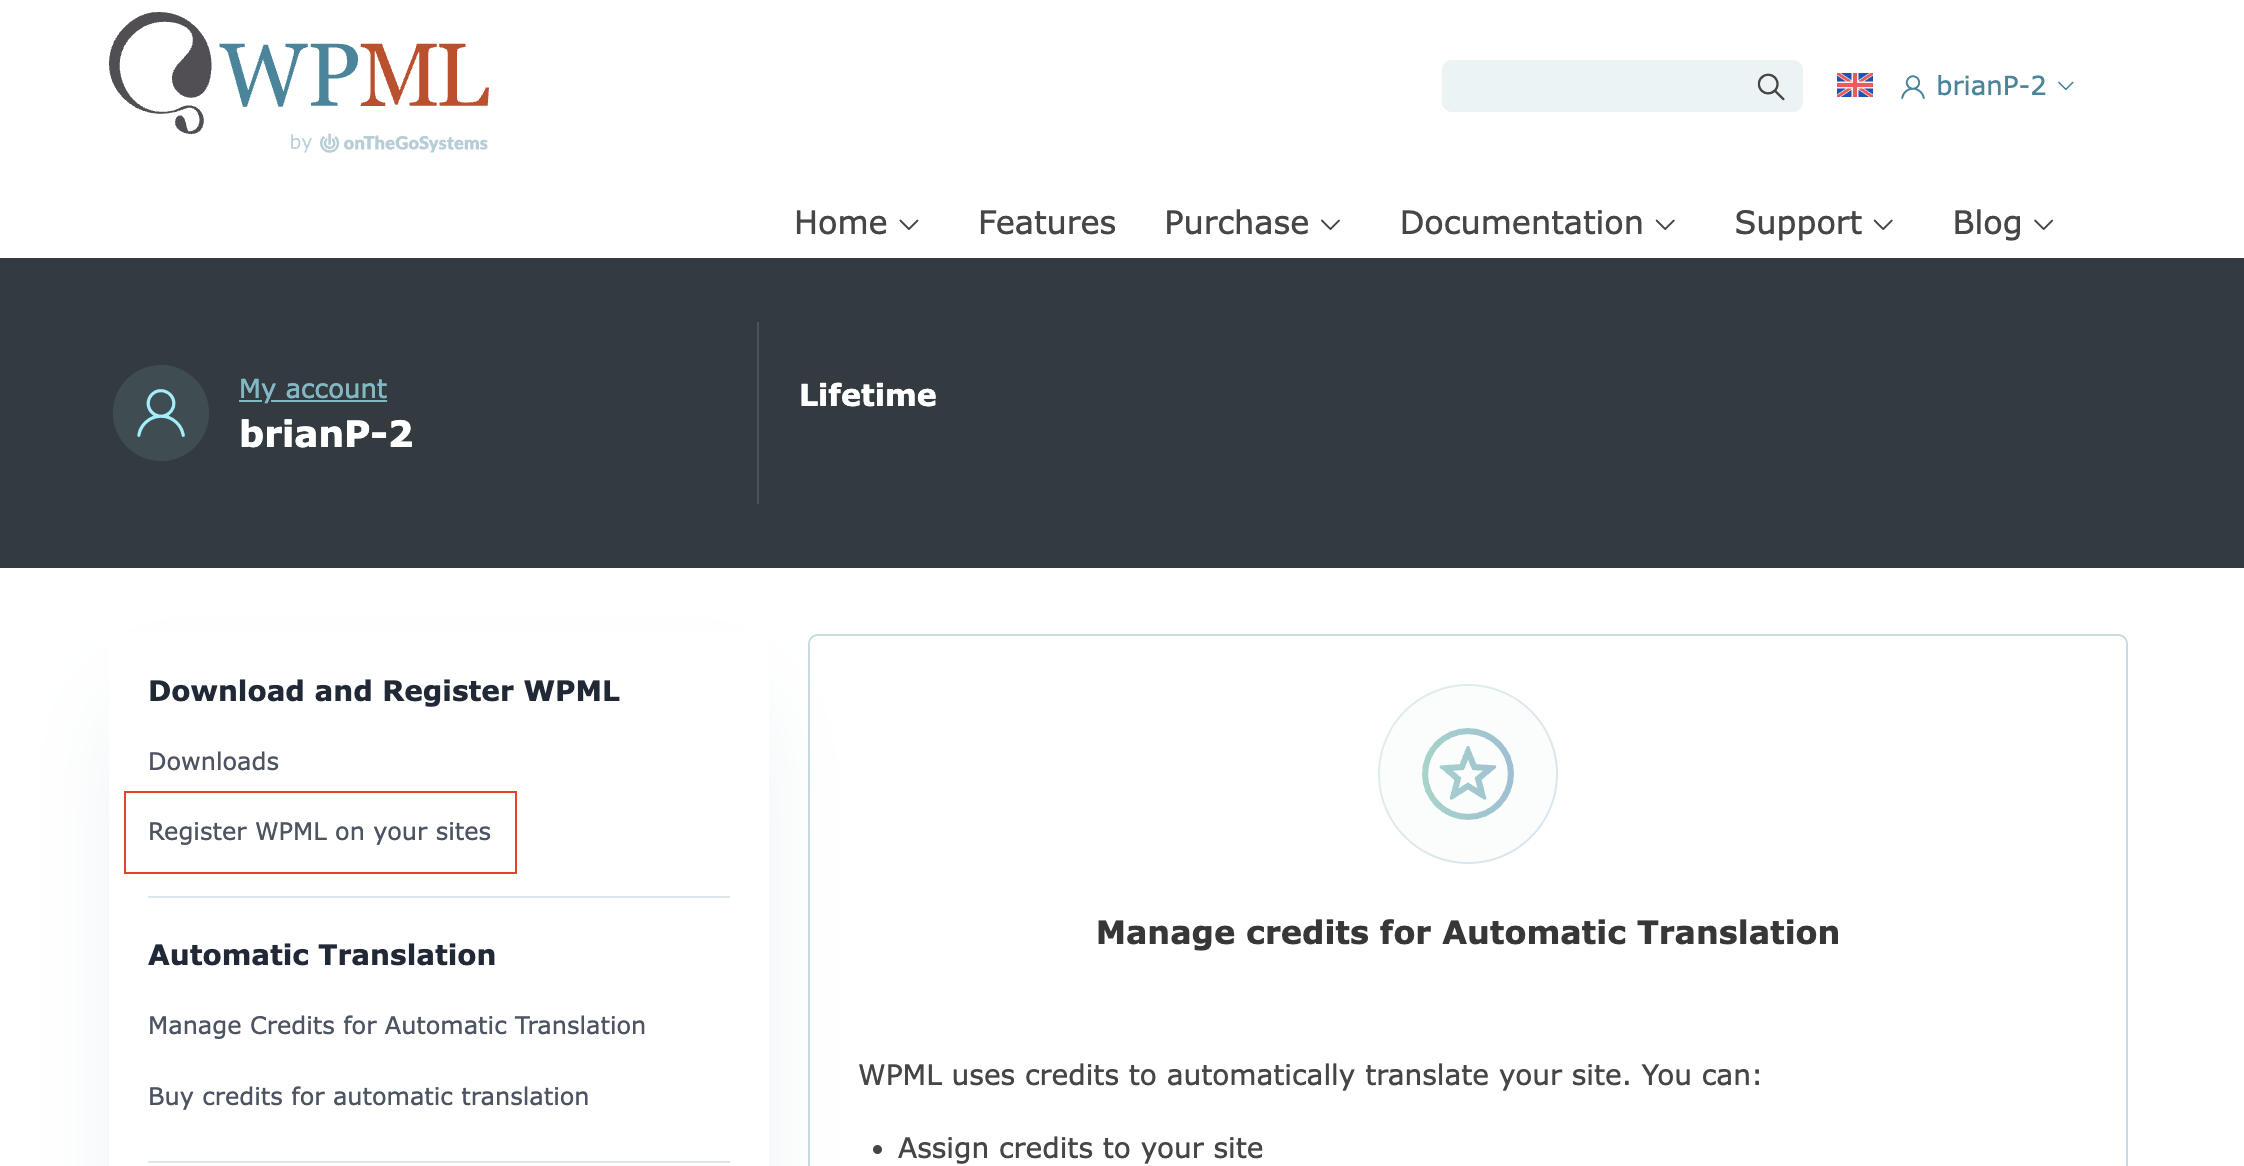Image resolution: width=2244 pixels, height=1166 pixels.
Task: Click the star credits icon
Action: tap(1467, 774)
